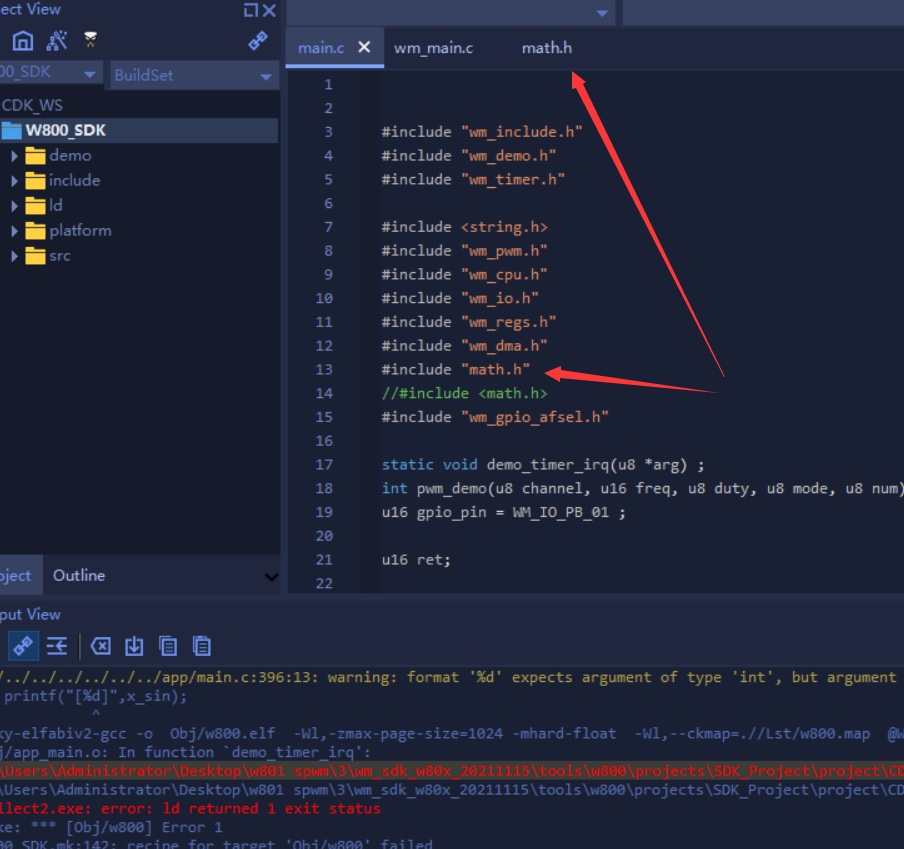Click the red ld returned error line
904x849 pixels.
190,808
